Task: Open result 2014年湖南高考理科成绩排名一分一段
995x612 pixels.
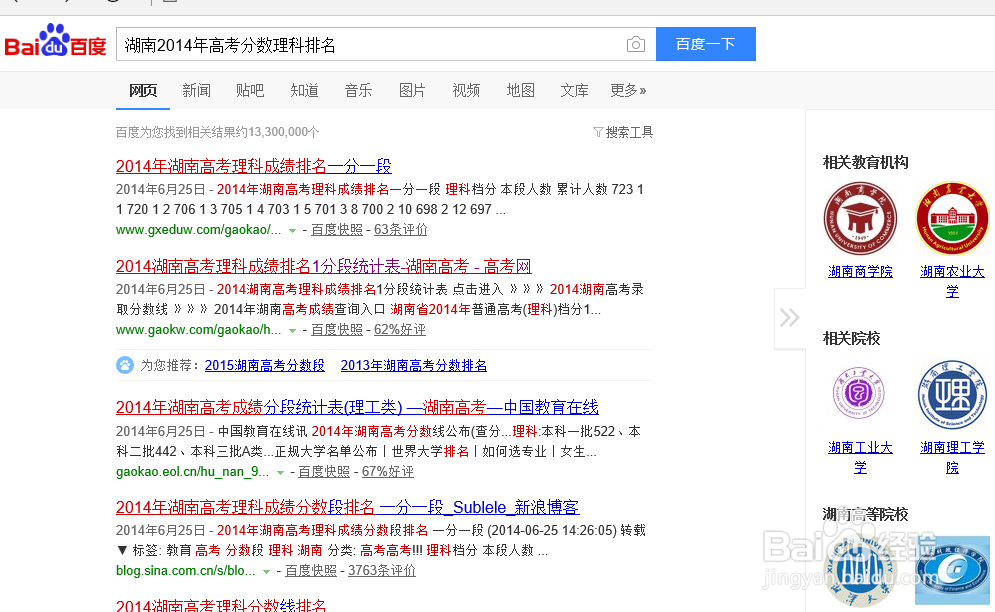Action: pos(253,166)
